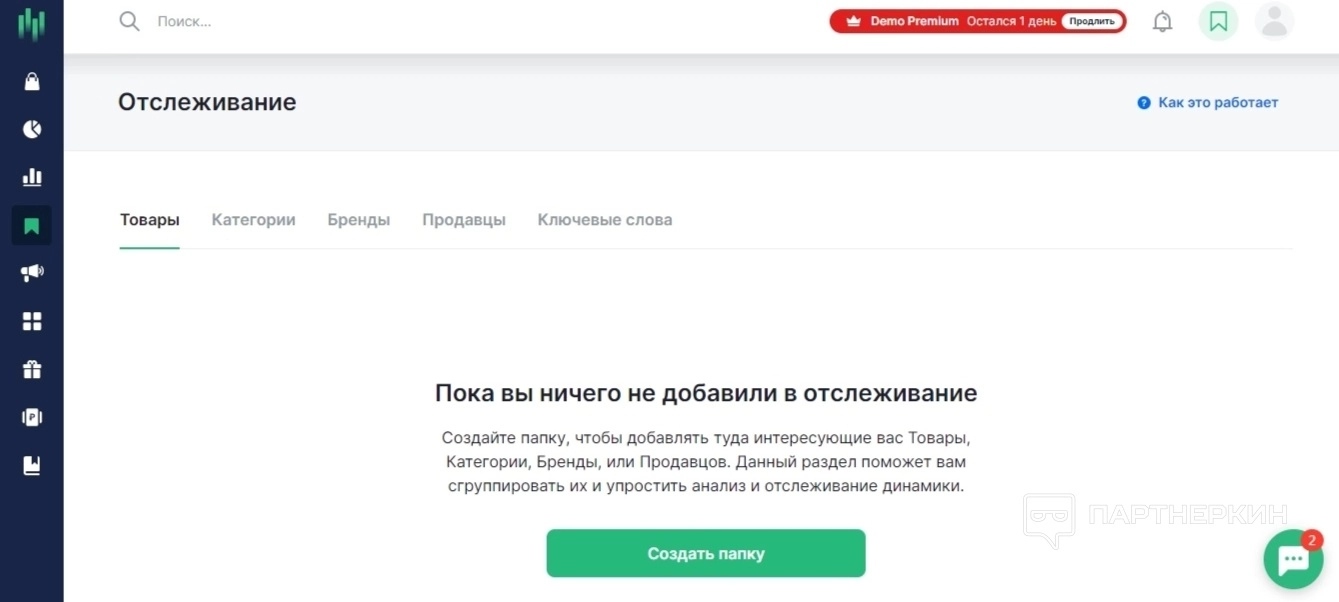
Task: Open the bar chart sidebar section
Action: 32,177
